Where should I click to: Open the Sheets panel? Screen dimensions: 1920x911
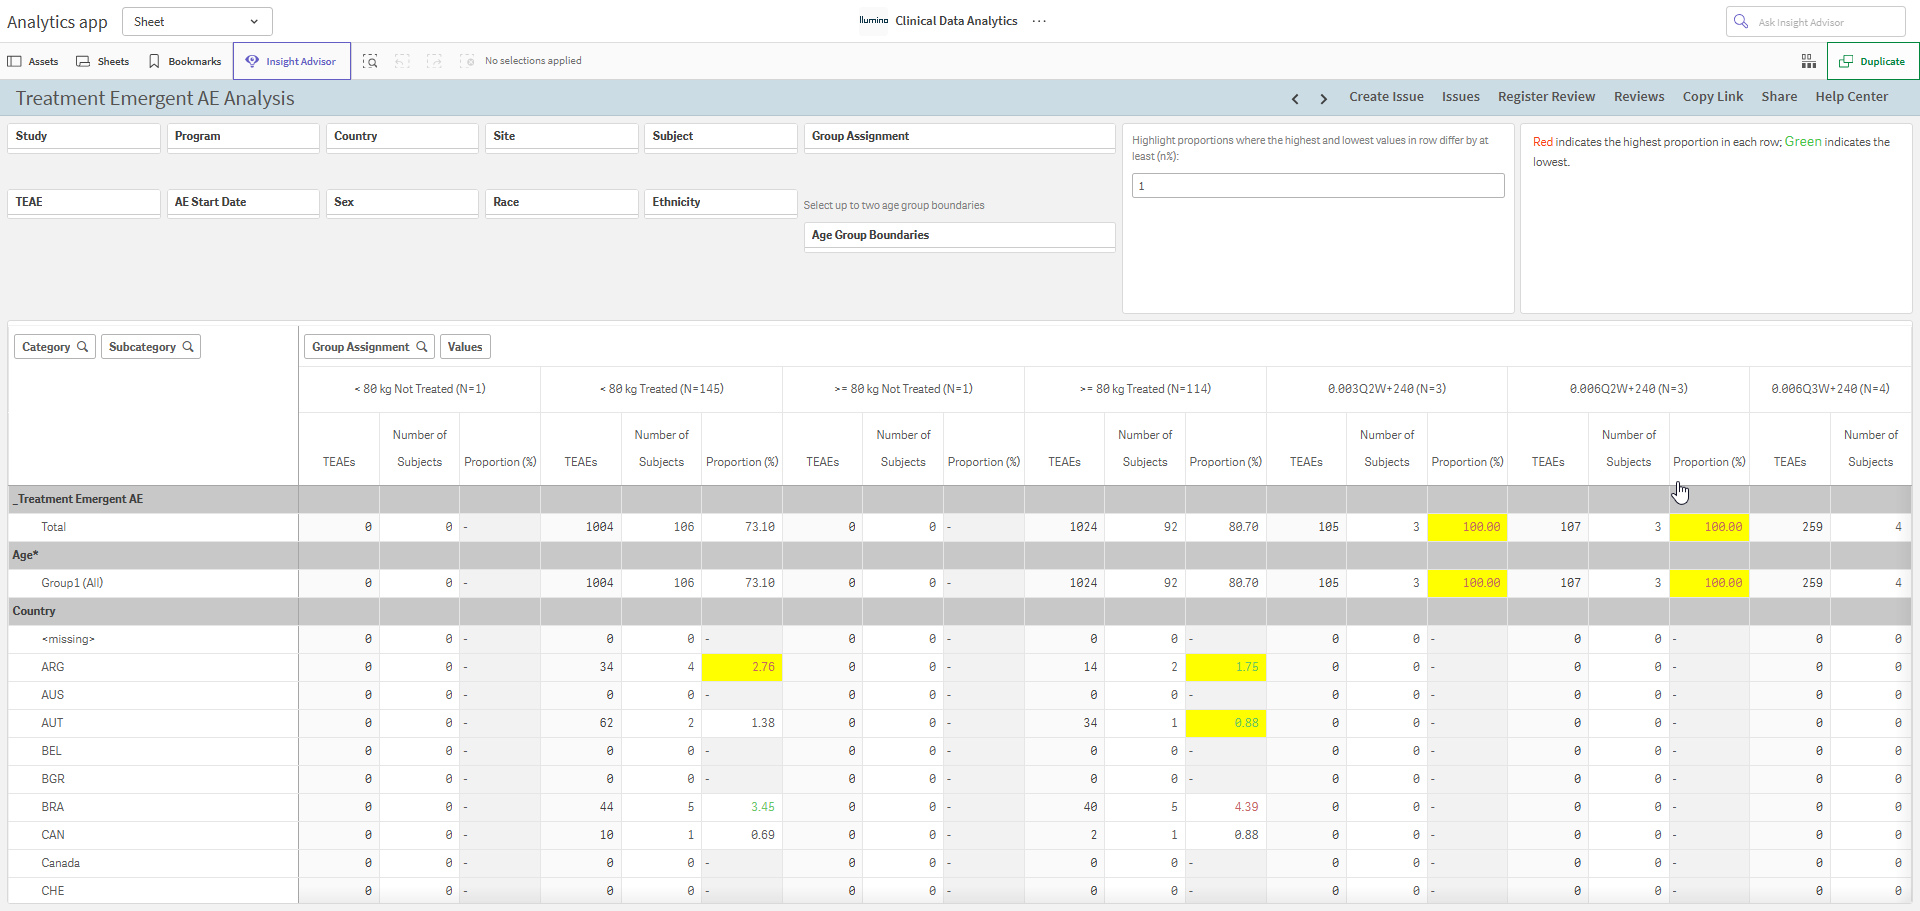pos(103,61)
